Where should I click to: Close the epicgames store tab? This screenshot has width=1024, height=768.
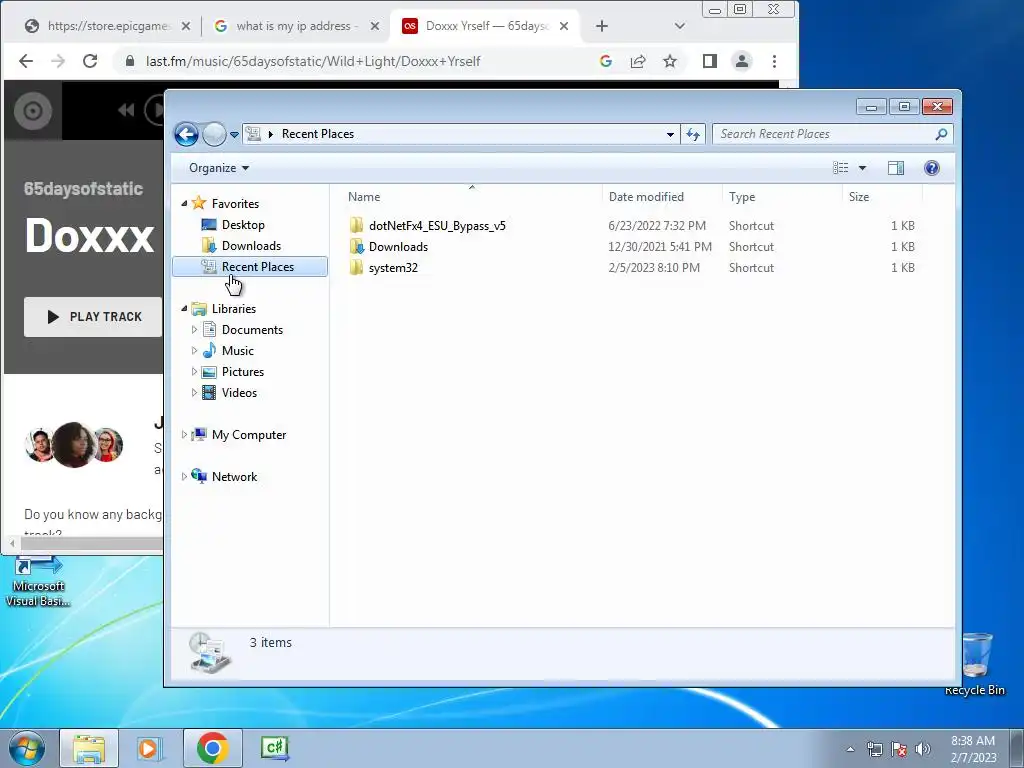pos(186,26)
